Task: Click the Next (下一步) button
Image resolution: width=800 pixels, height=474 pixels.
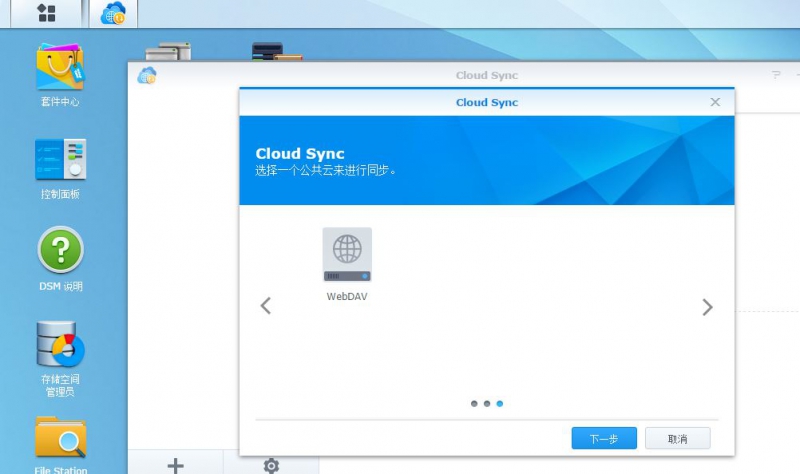Action: pos(604,438)
